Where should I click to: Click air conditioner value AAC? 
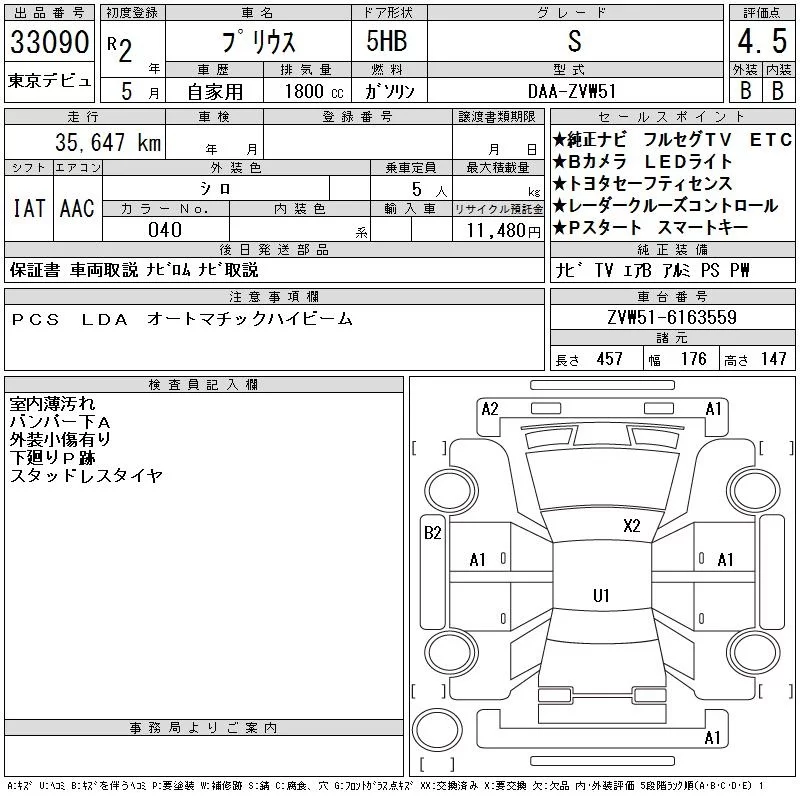(x=77, y=208)
